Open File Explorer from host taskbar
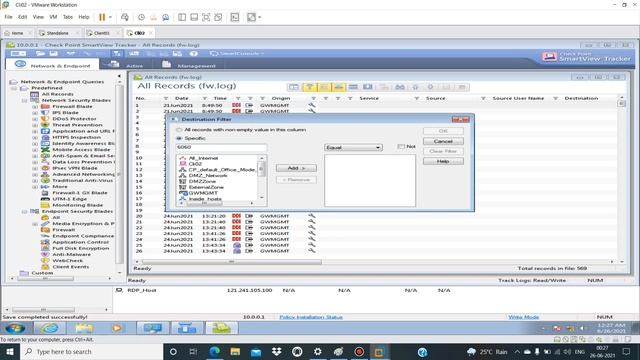The height and width of the screenshot is (360, 640). tap(235, 351)
